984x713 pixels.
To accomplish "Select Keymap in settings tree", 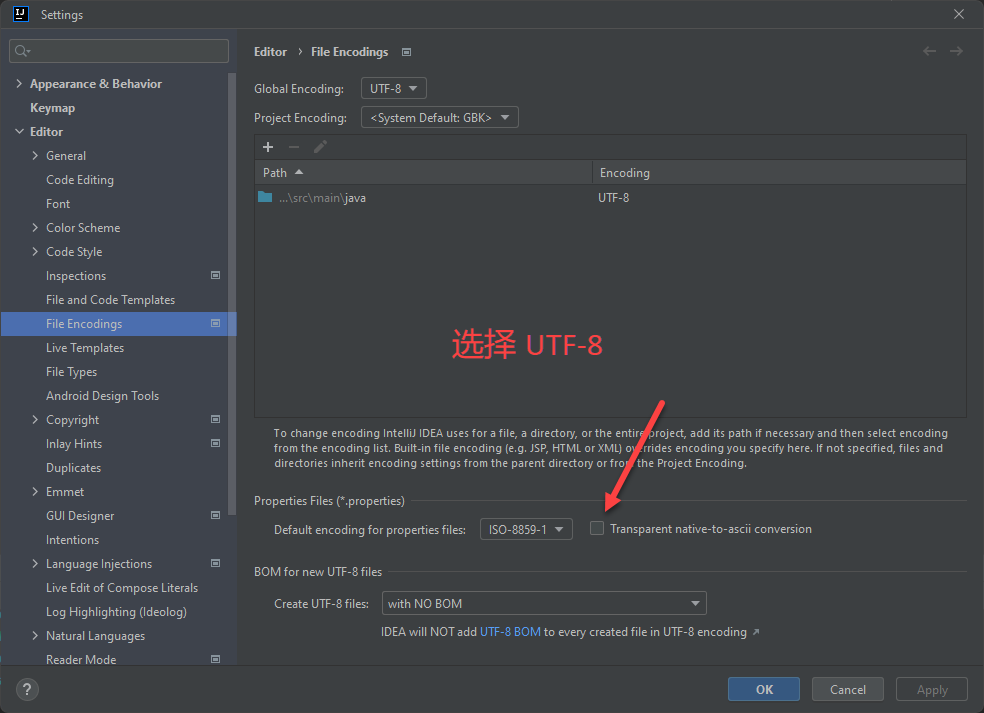I will point(53,108).
